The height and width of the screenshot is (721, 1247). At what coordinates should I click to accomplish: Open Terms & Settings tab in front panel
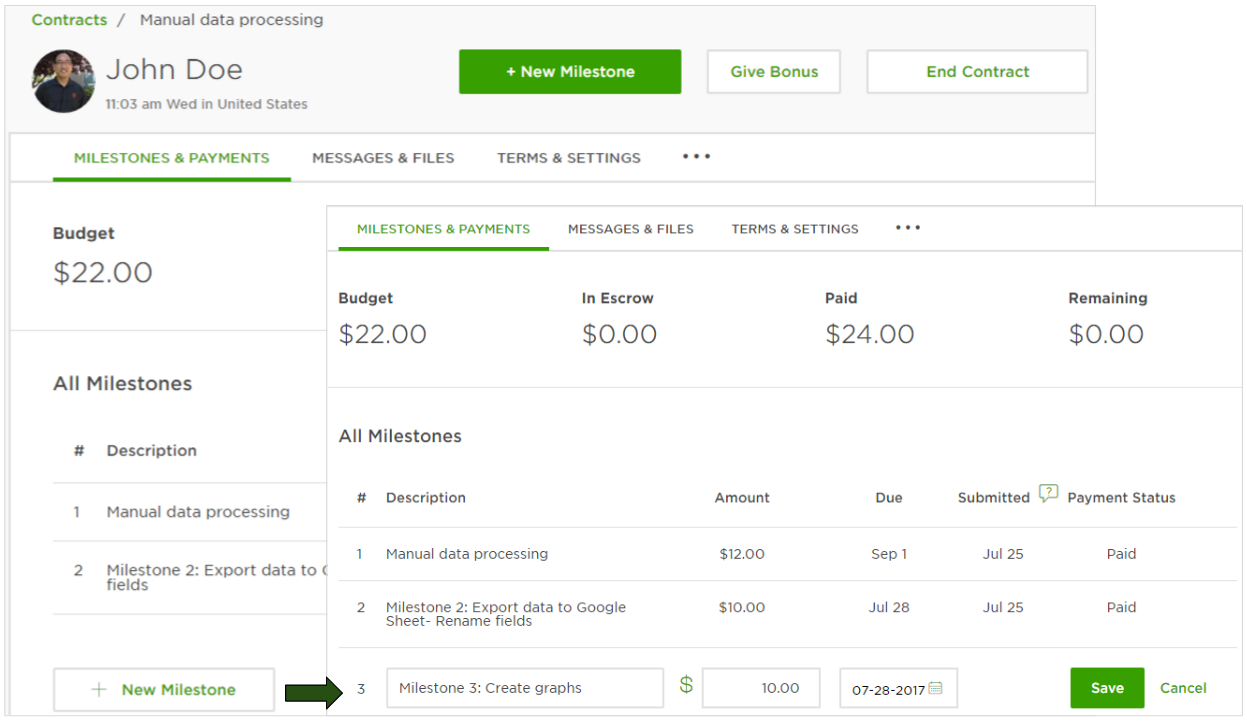[x=794, y=229]
